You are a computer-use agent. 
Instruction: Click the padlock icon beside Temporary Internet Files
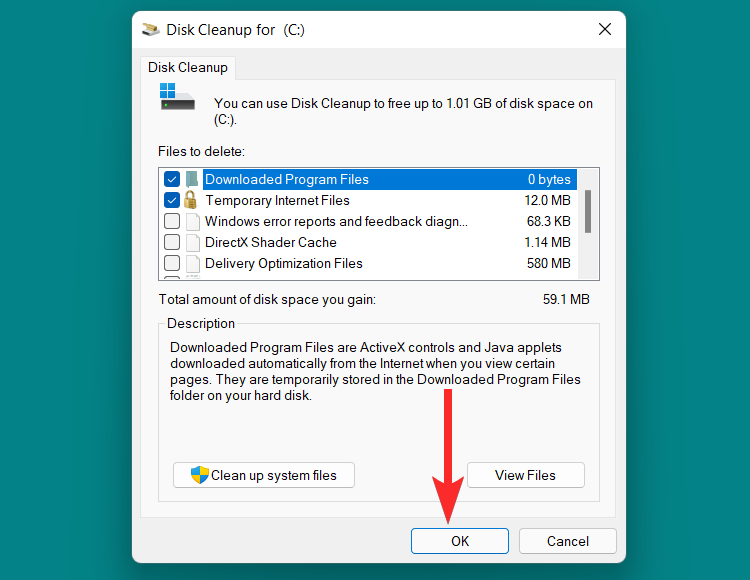(x=190, y=200)
